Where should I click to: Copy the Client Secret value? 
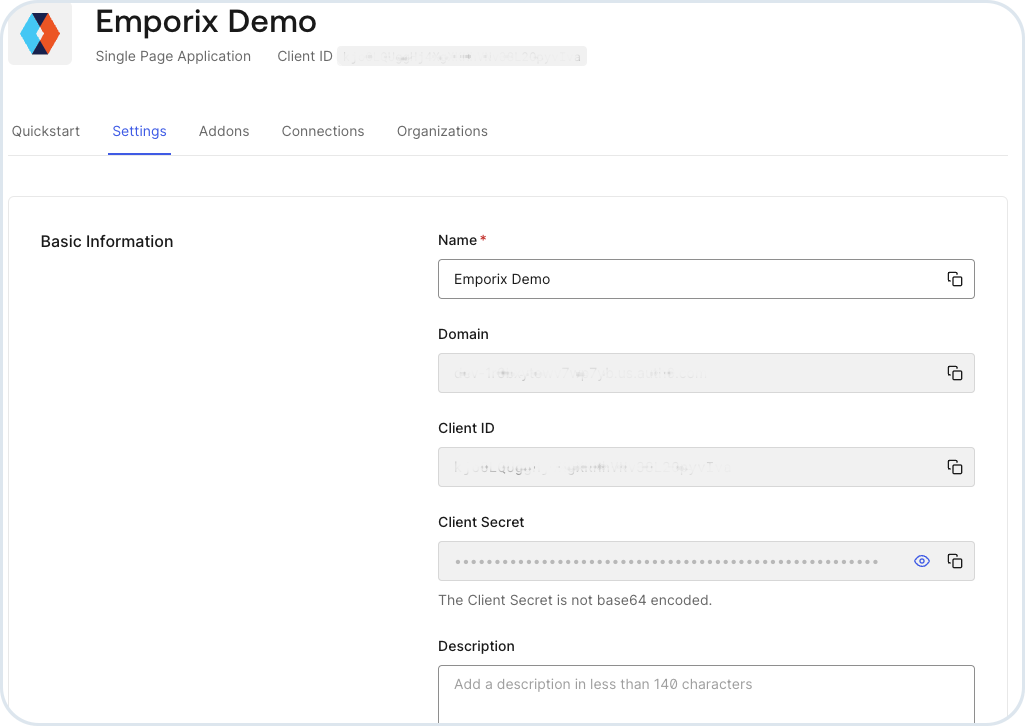pyautogui.click(x=954, y=561)
